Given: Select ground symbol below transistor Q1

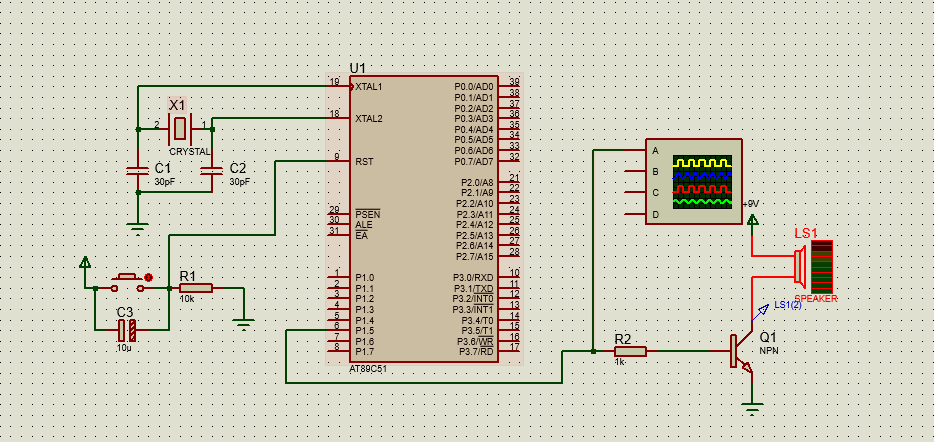Looking at the screenshot, I should [x=752, y=409].
